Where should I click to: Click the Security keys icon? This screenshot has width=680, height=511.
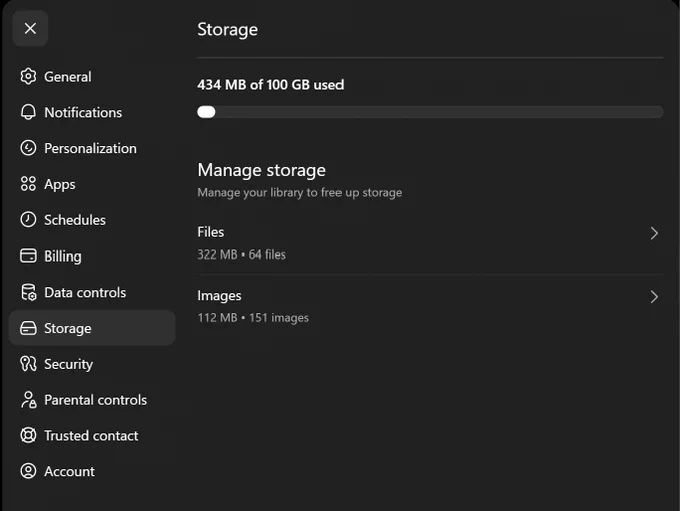[x=28, y=364]
